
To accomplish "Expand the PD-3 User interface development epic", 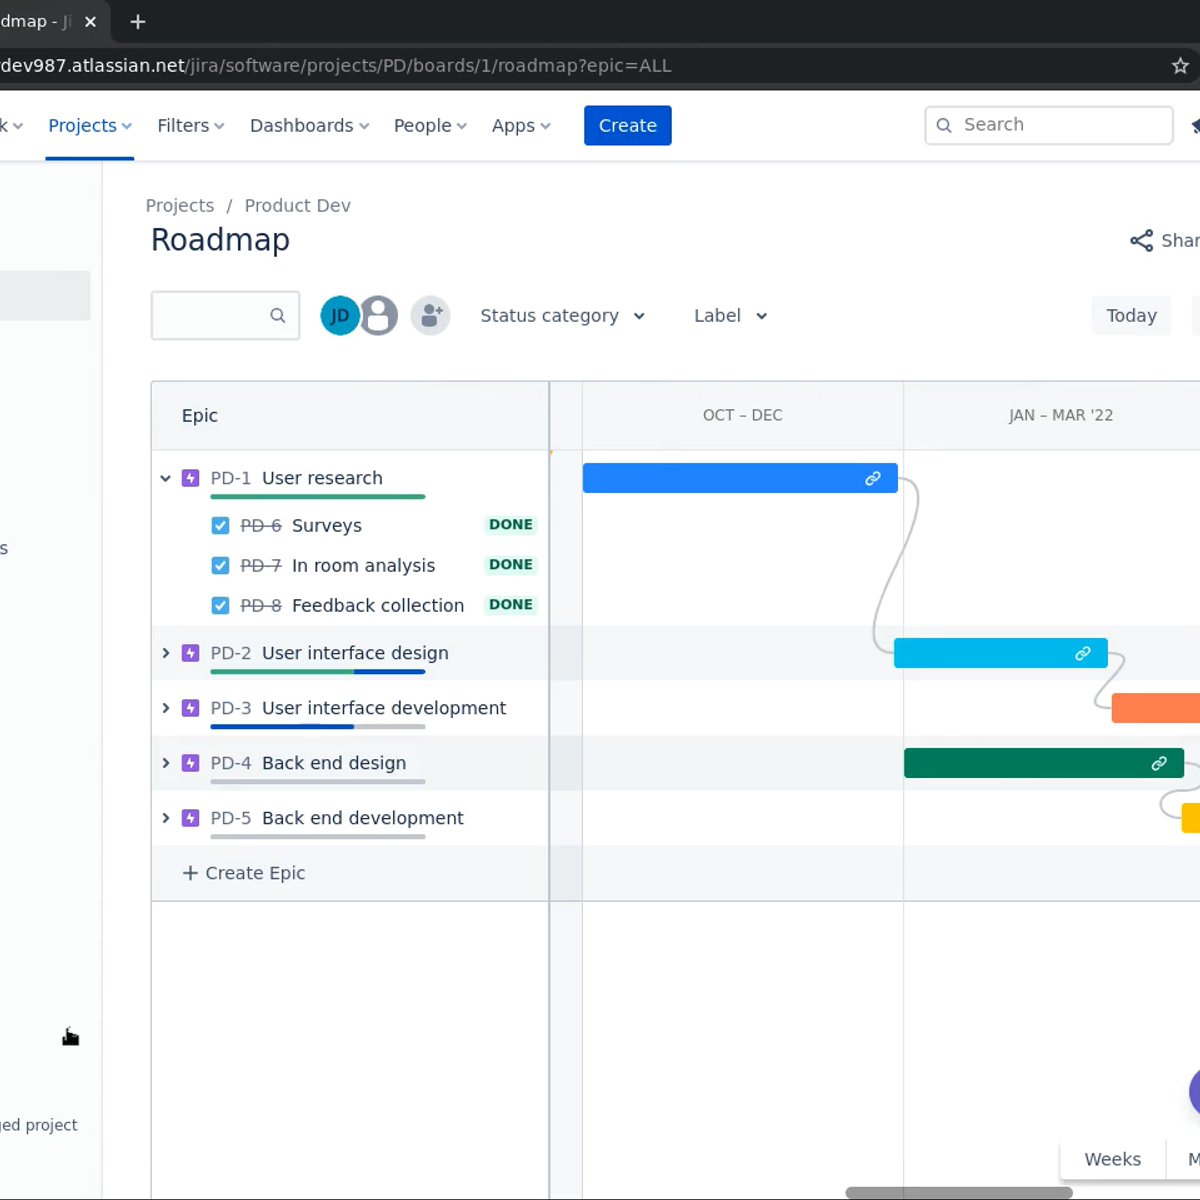I will pyautogui.click(x=166, y=708).
